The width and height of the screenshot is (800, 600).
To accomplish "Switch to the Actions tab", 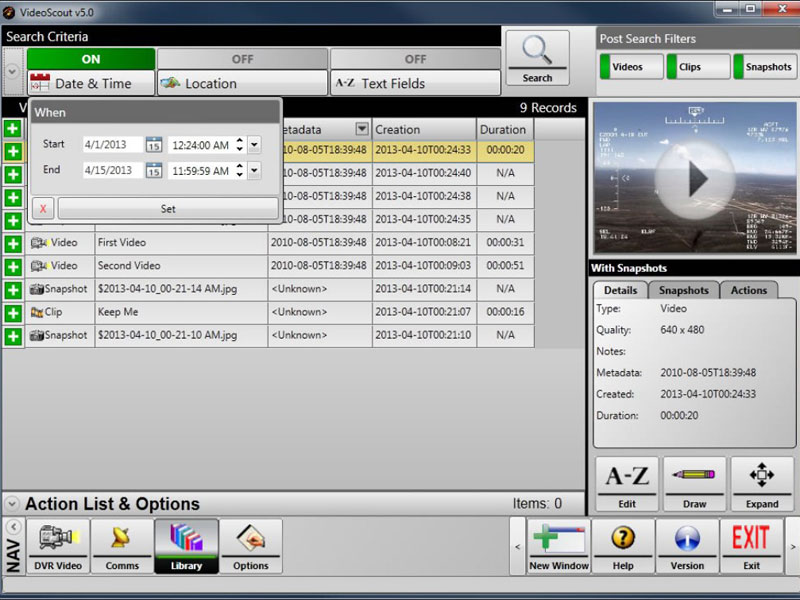I will coord(748,290).
